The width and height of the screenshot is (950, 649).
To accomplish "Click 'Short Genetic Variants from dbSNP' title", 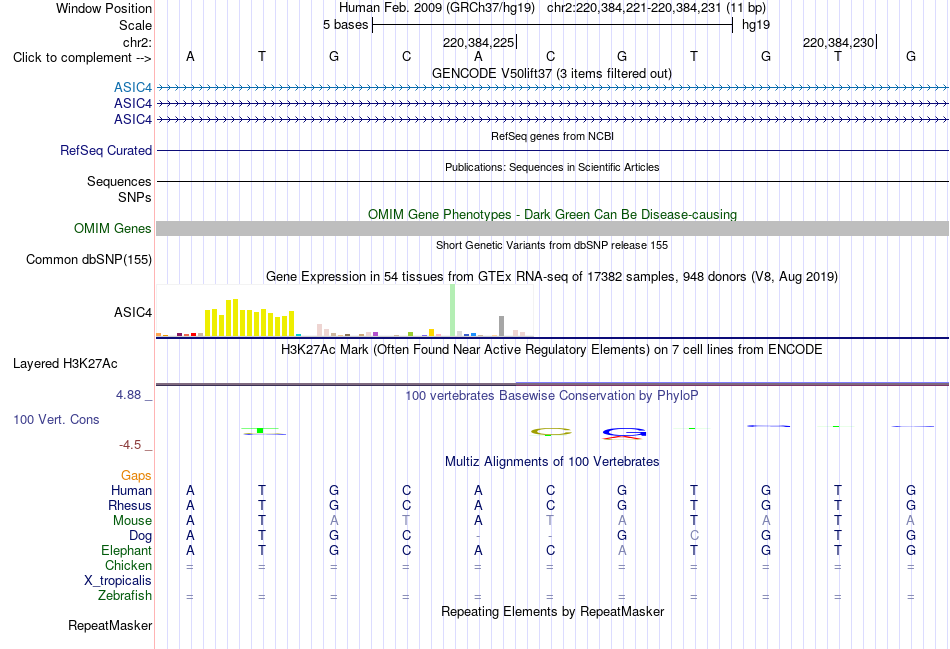I will [552, 245].
